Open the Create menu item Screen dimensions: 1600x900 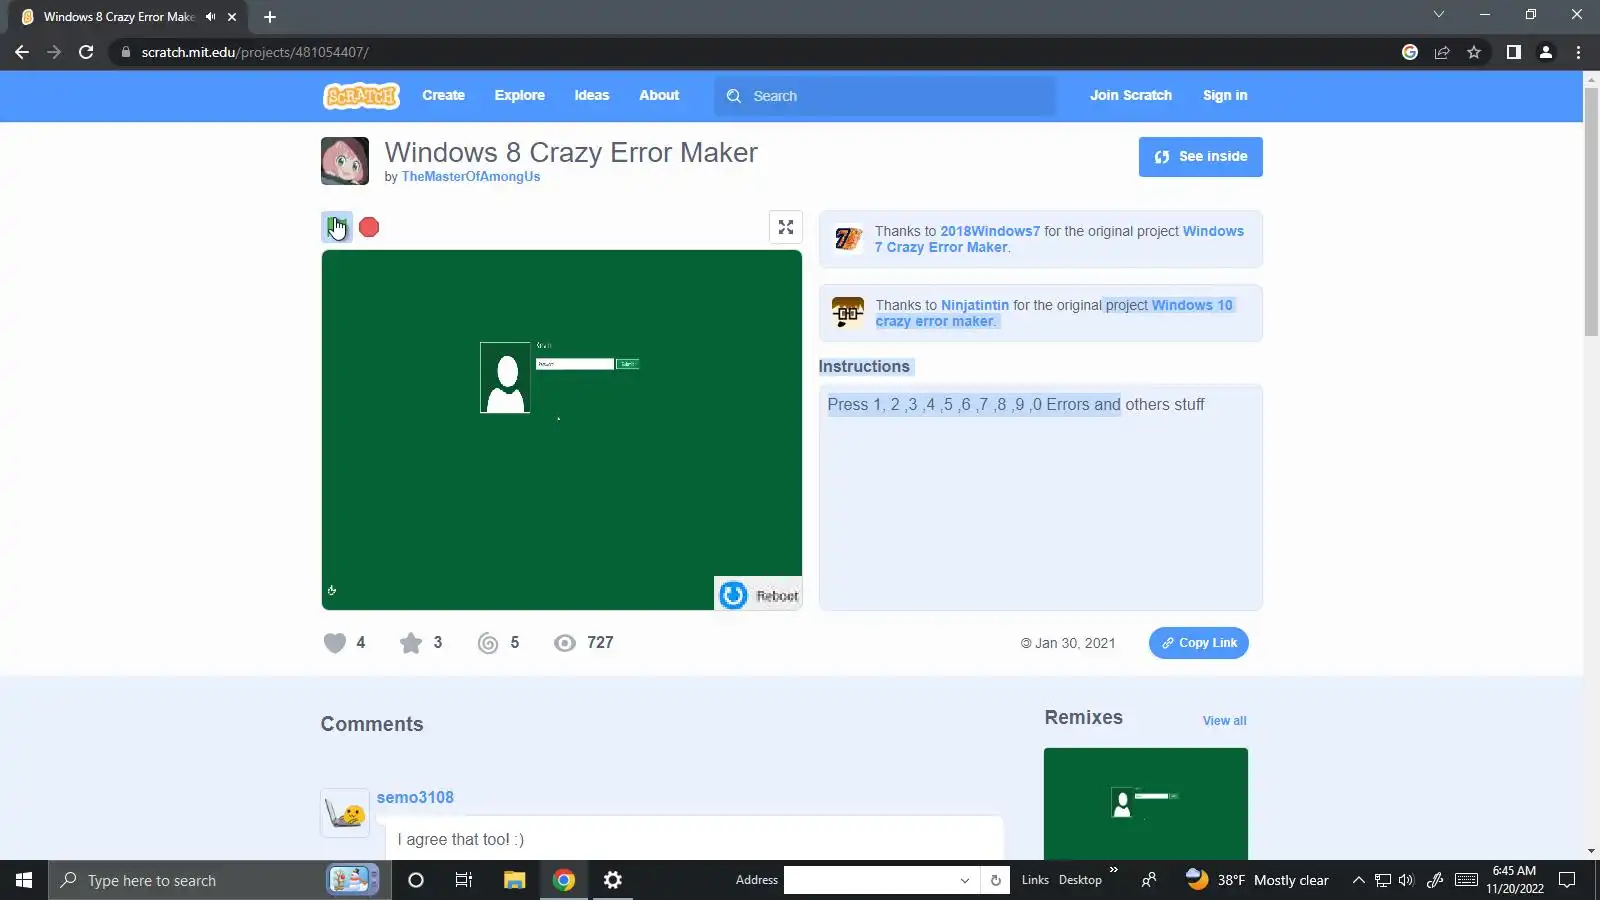[x=443, y=96]
